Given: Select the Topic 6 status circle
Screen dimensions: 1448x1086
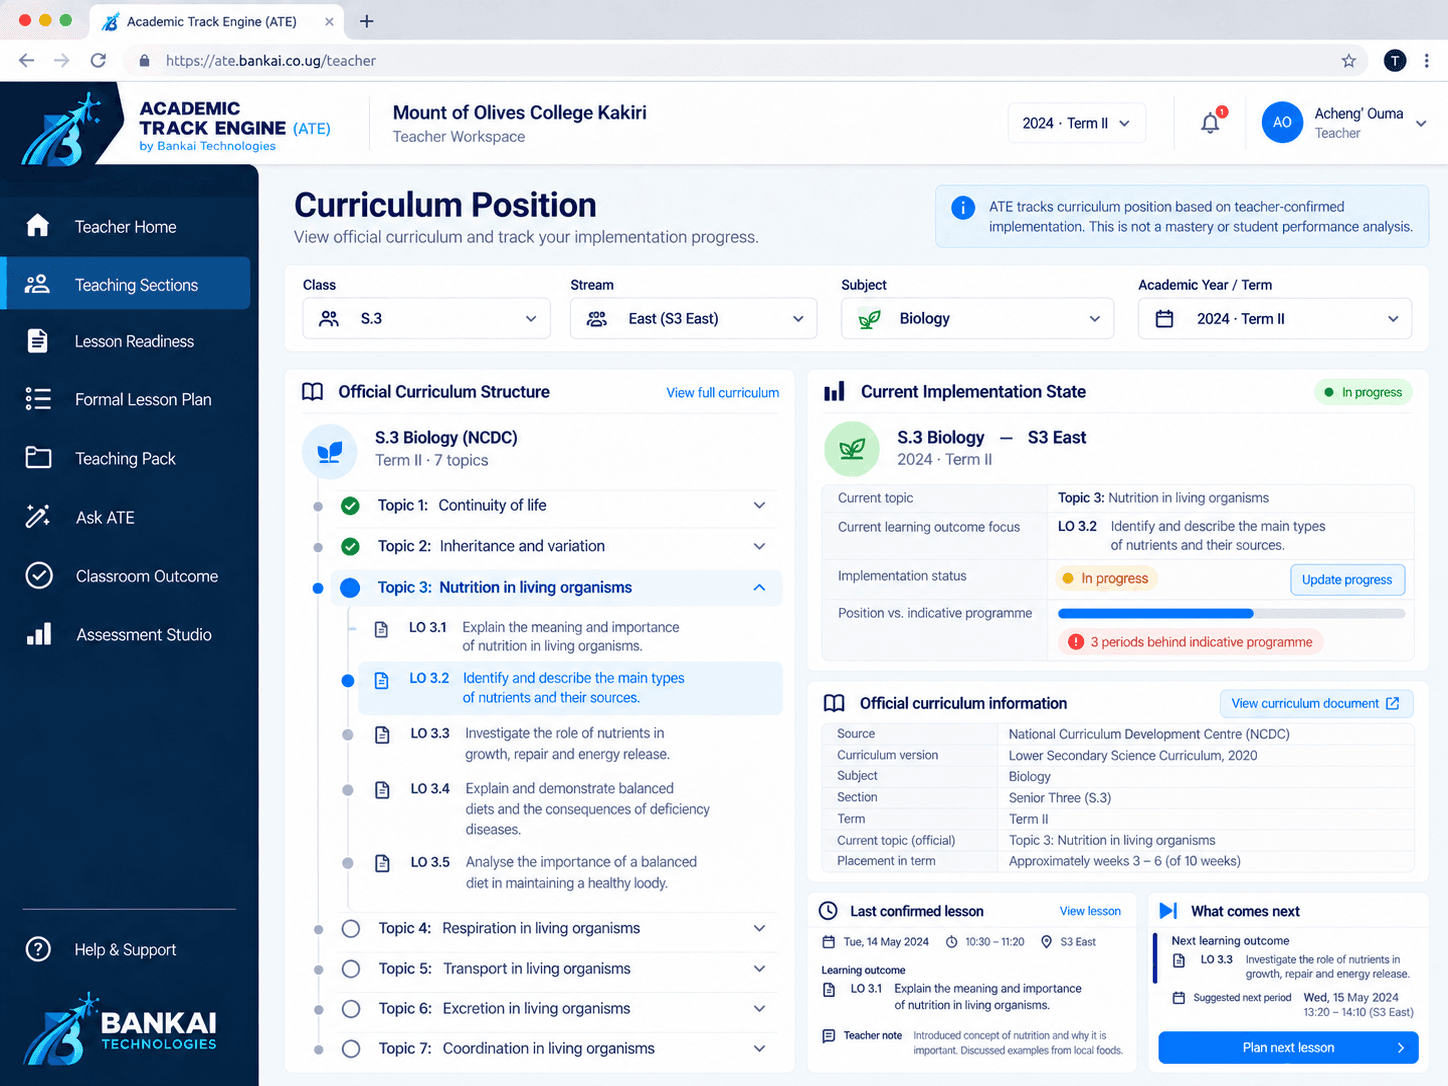Looking at the screenshot, I should pos(351,1009).
